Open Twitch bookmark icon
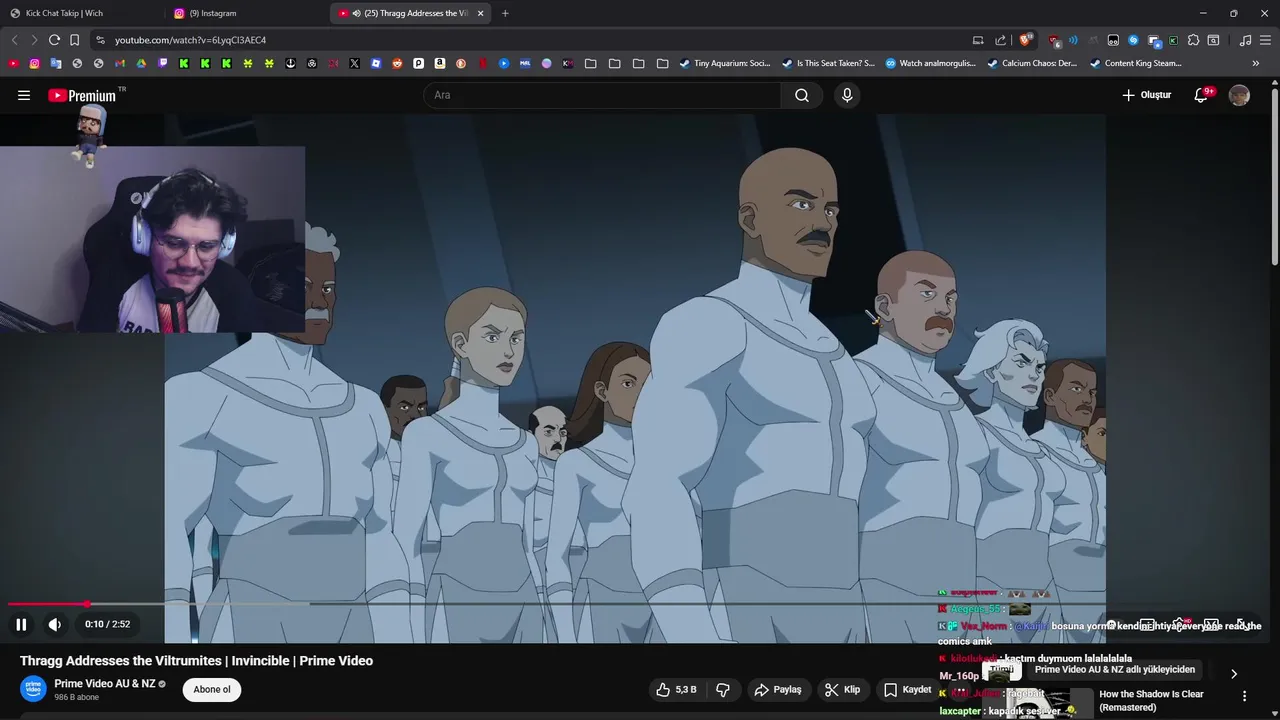Screen dimensions: 1280x720 [163, 63]
